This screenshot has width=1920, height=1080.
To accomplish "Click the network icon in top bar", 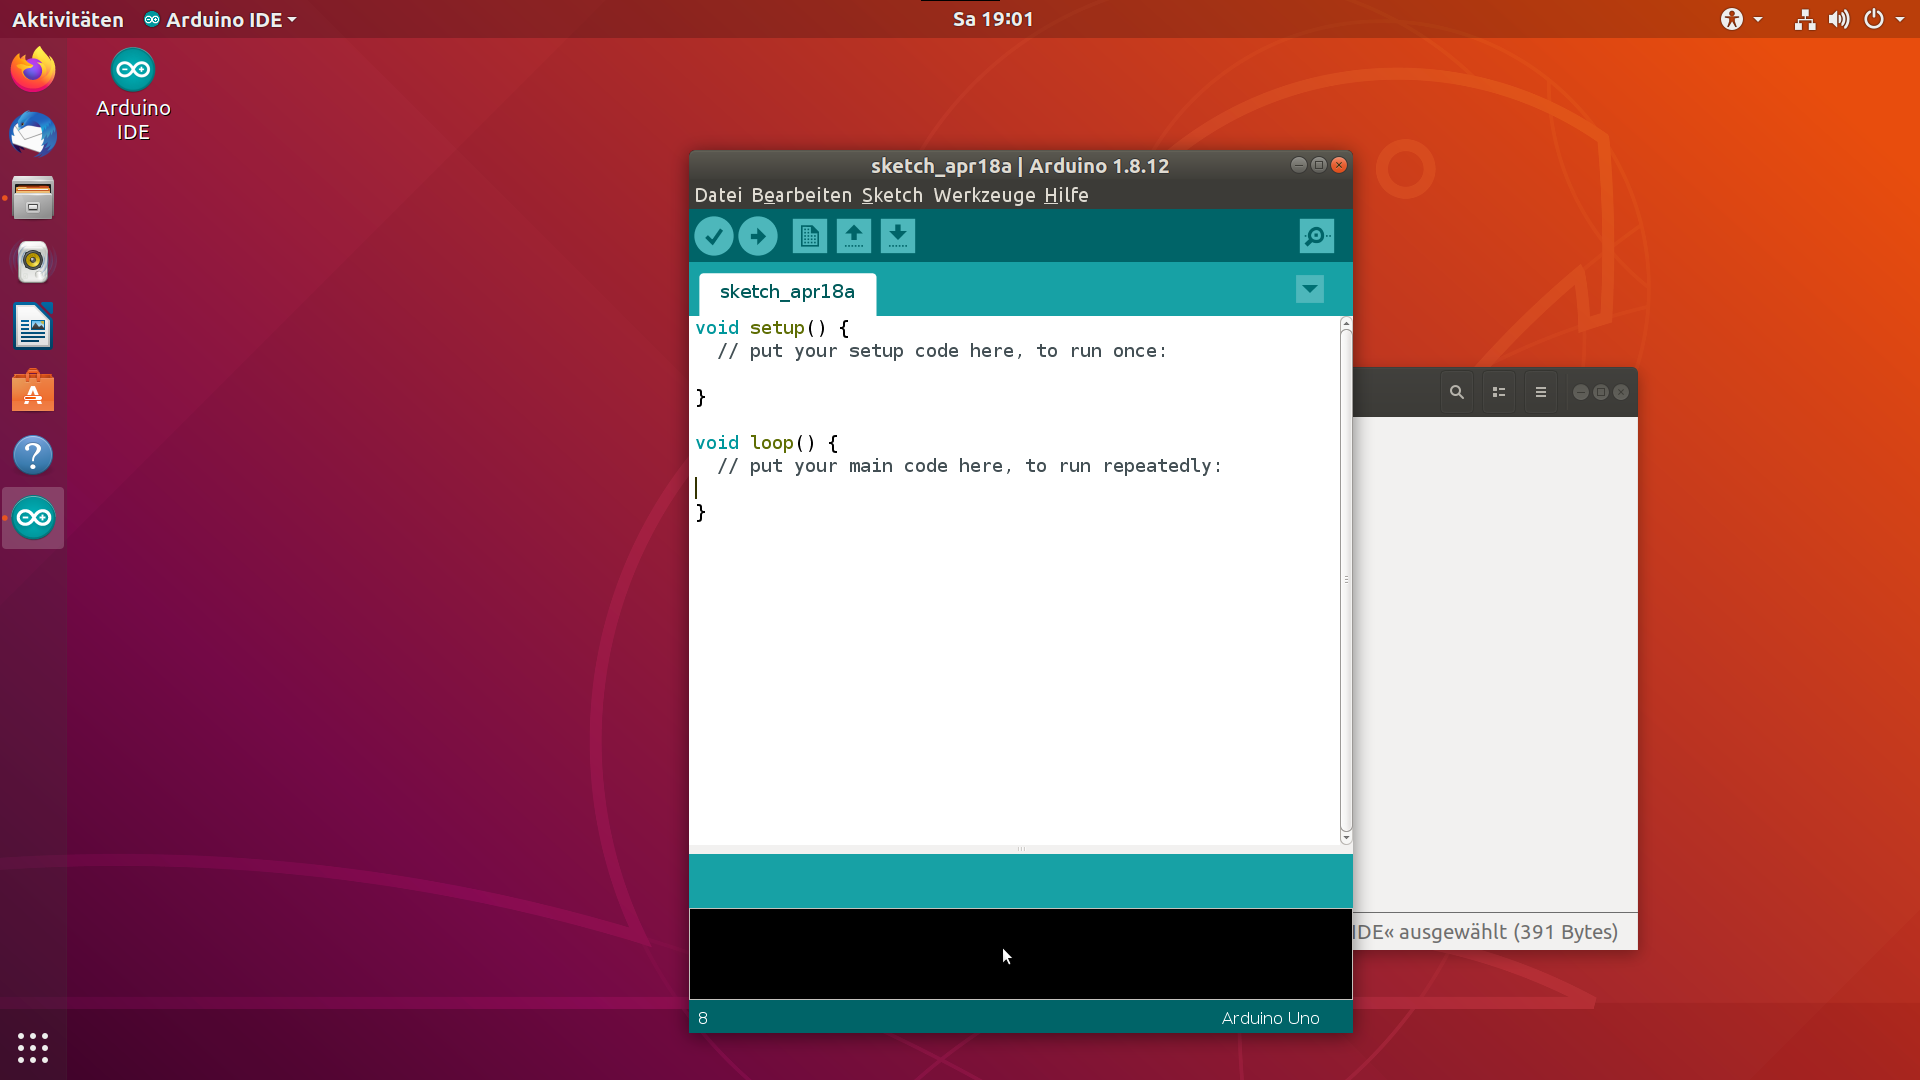I will click(x=1805, y=19).
